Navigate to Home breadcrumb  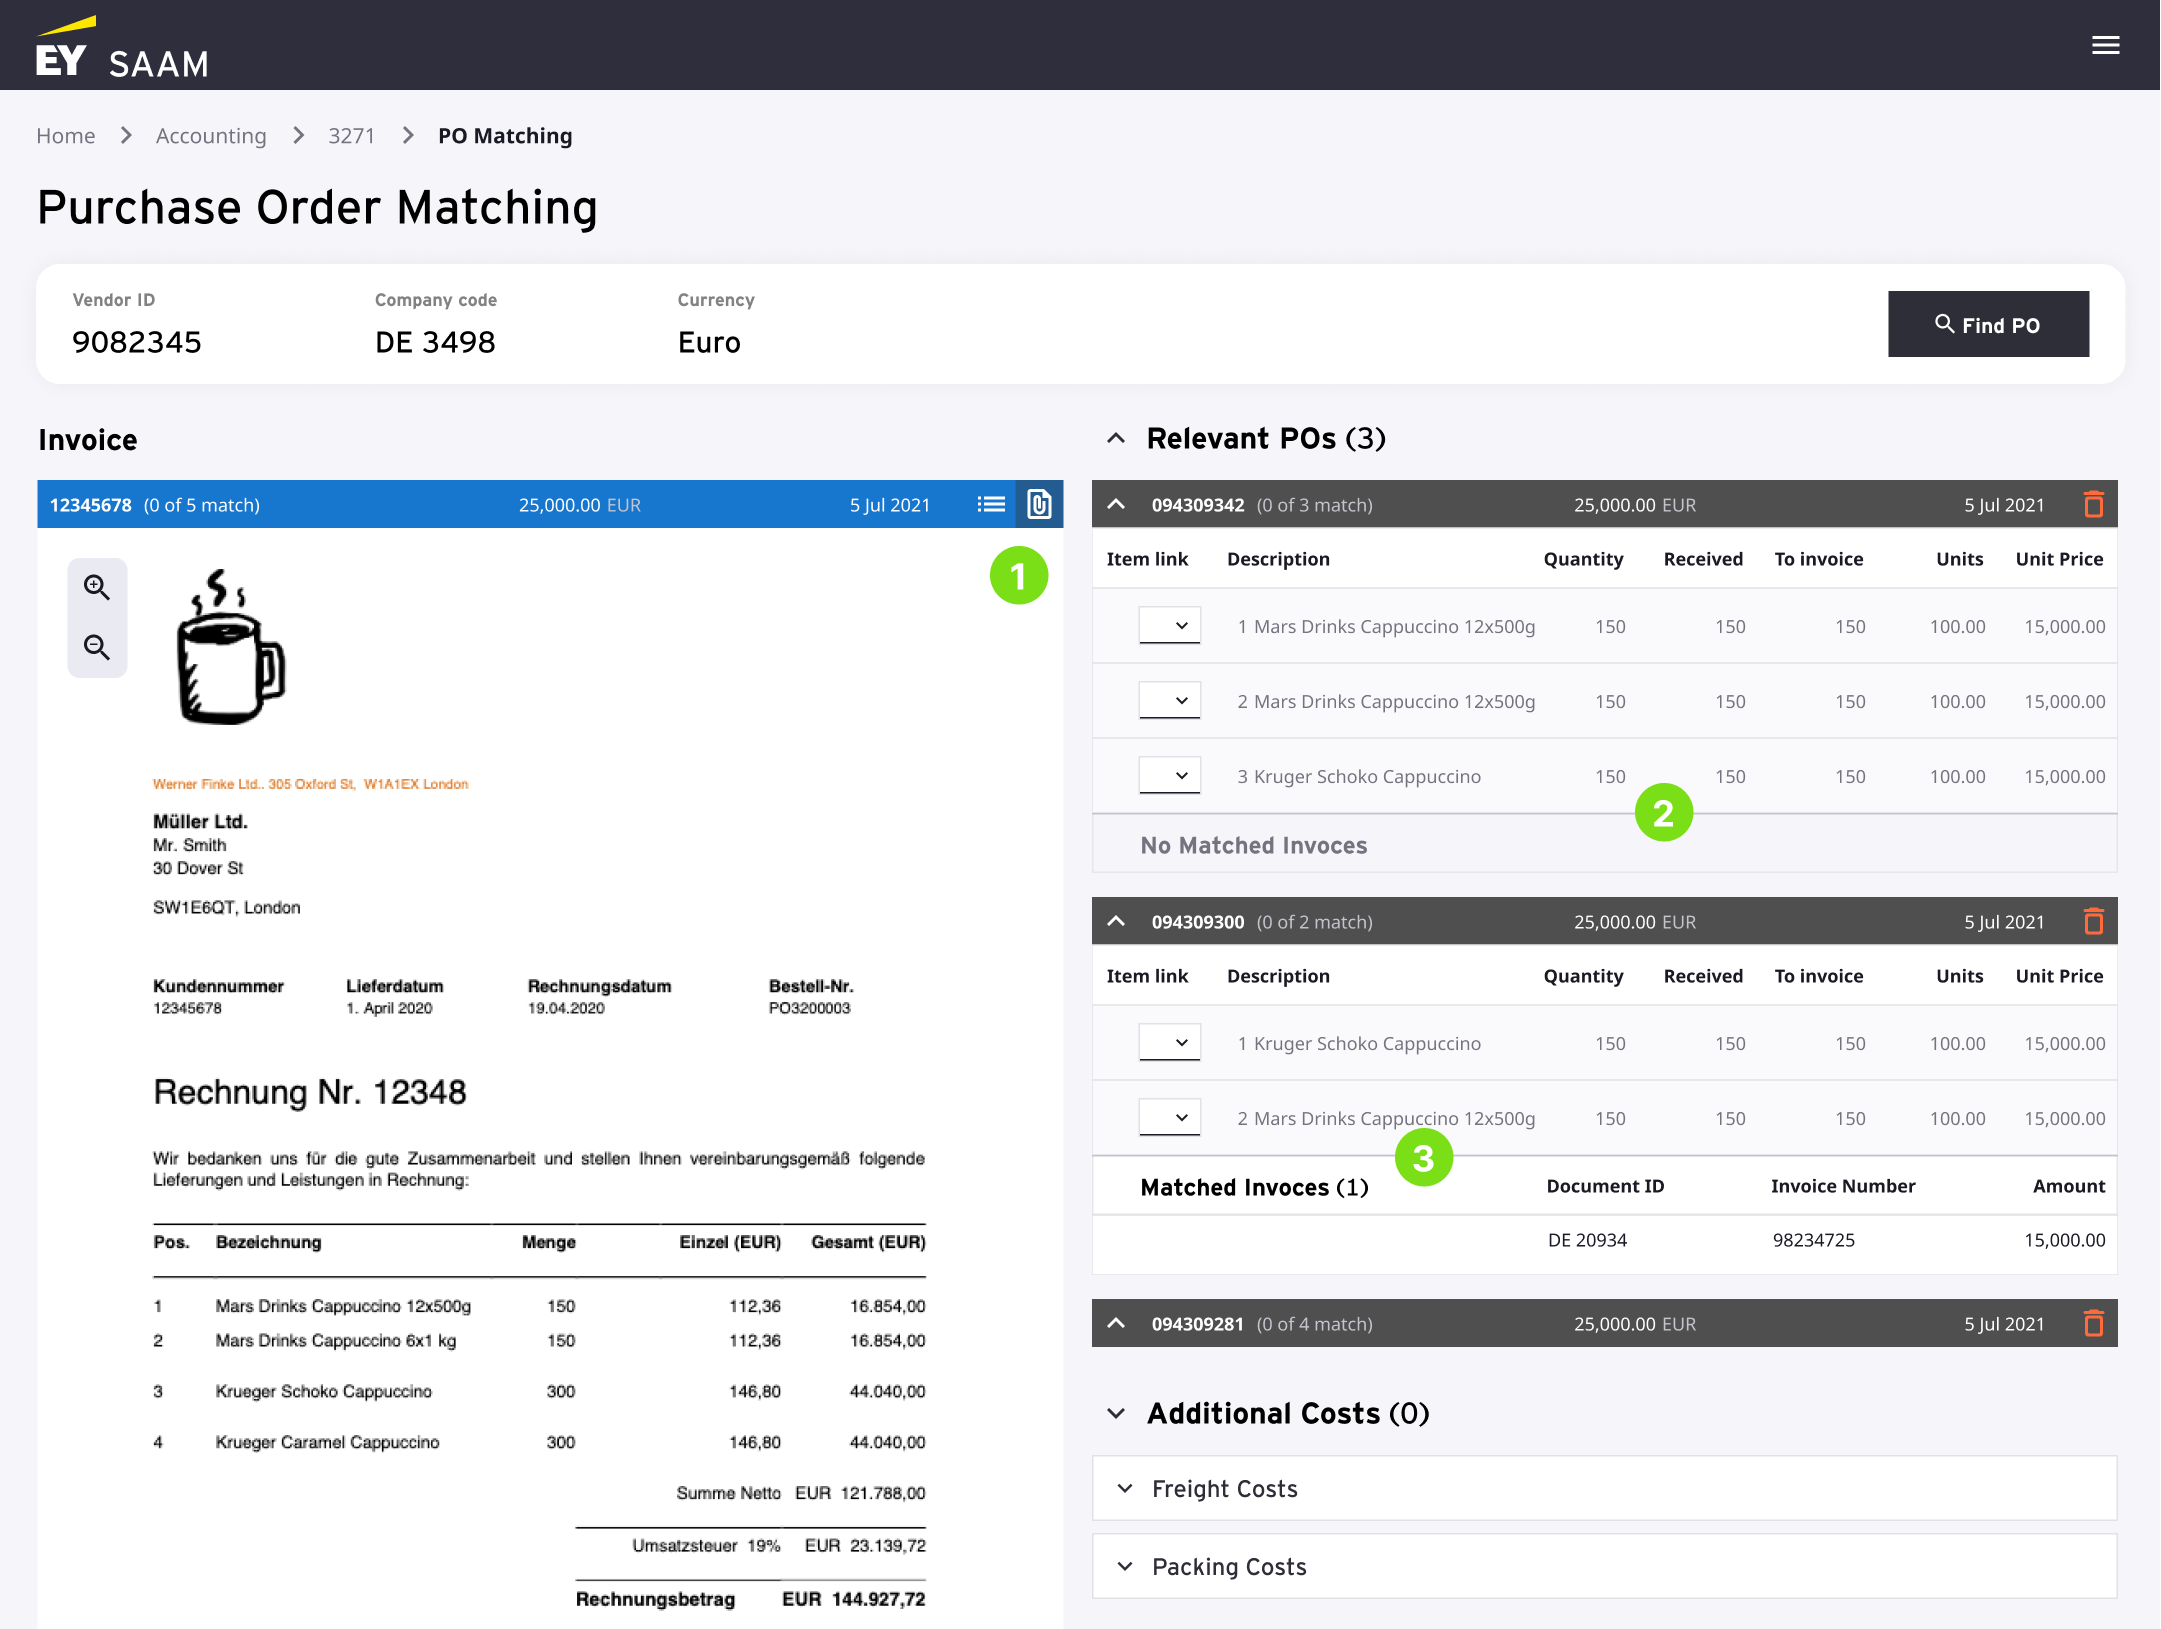tap(66, 135)
